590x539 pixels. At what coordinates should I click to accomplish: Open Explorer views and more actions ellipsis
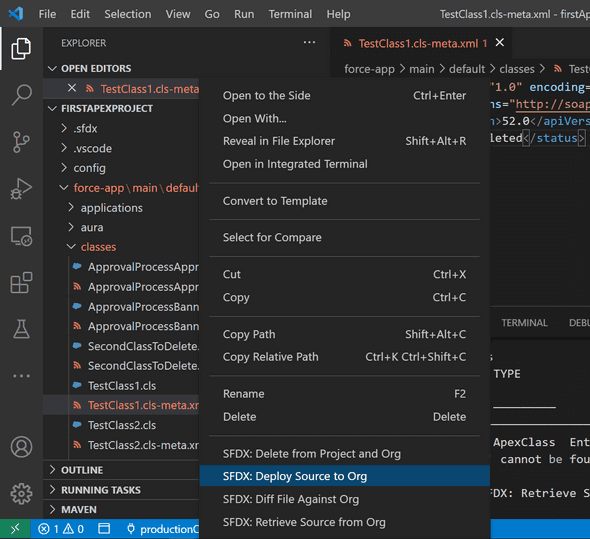[309, 43]
